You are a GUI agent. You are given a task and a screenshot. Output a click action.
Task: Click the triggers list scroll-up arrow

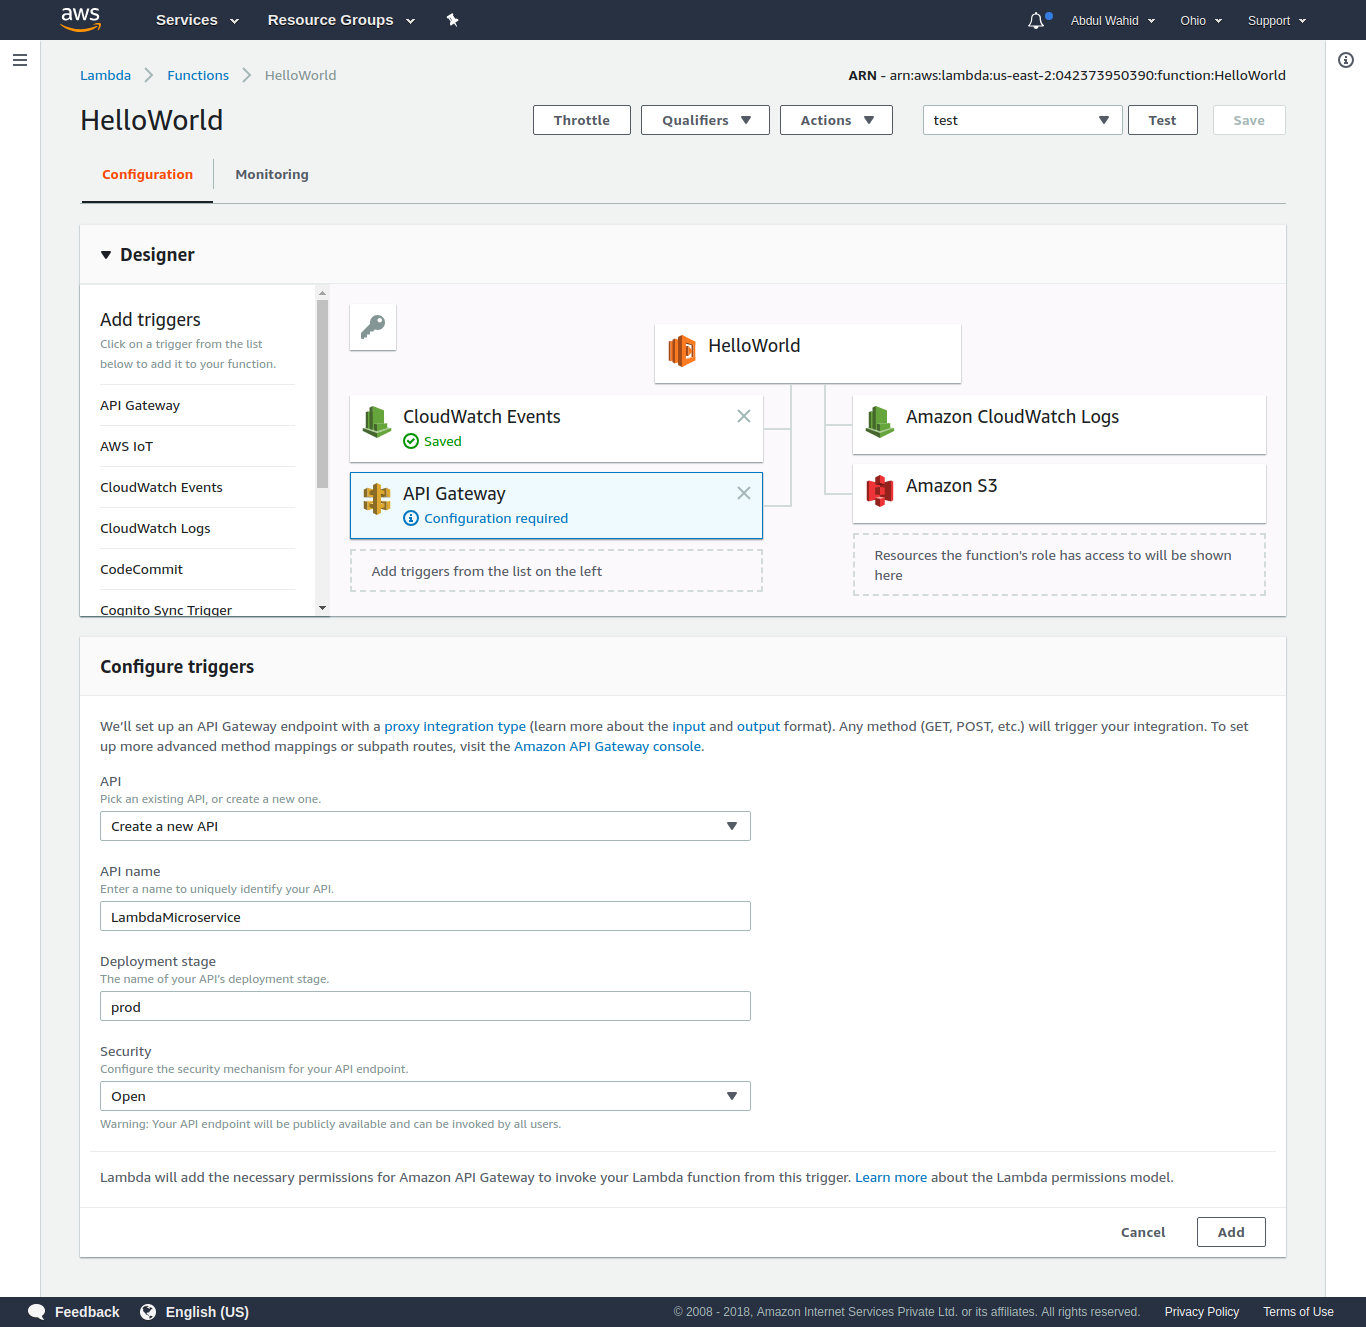pyautogui.click(x=322, y=293)
